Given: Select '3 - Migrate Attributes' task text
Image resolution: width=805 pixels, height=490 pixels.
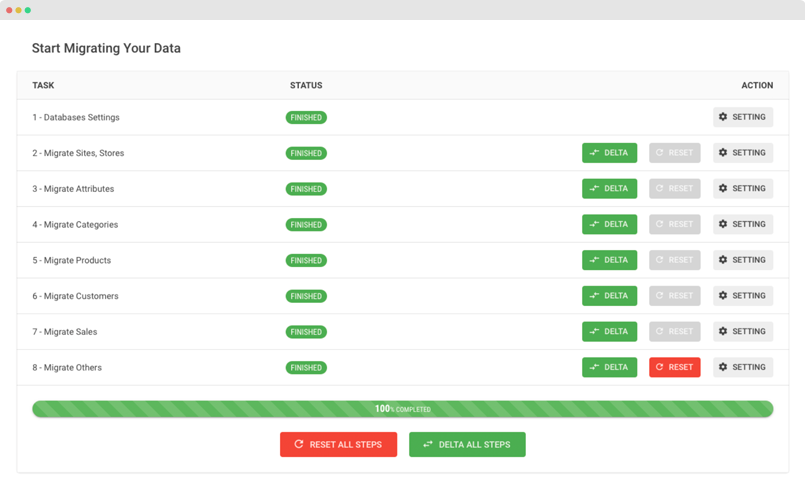Looking at the screenshot, I should pyautogui.click(x=73, y=189).
